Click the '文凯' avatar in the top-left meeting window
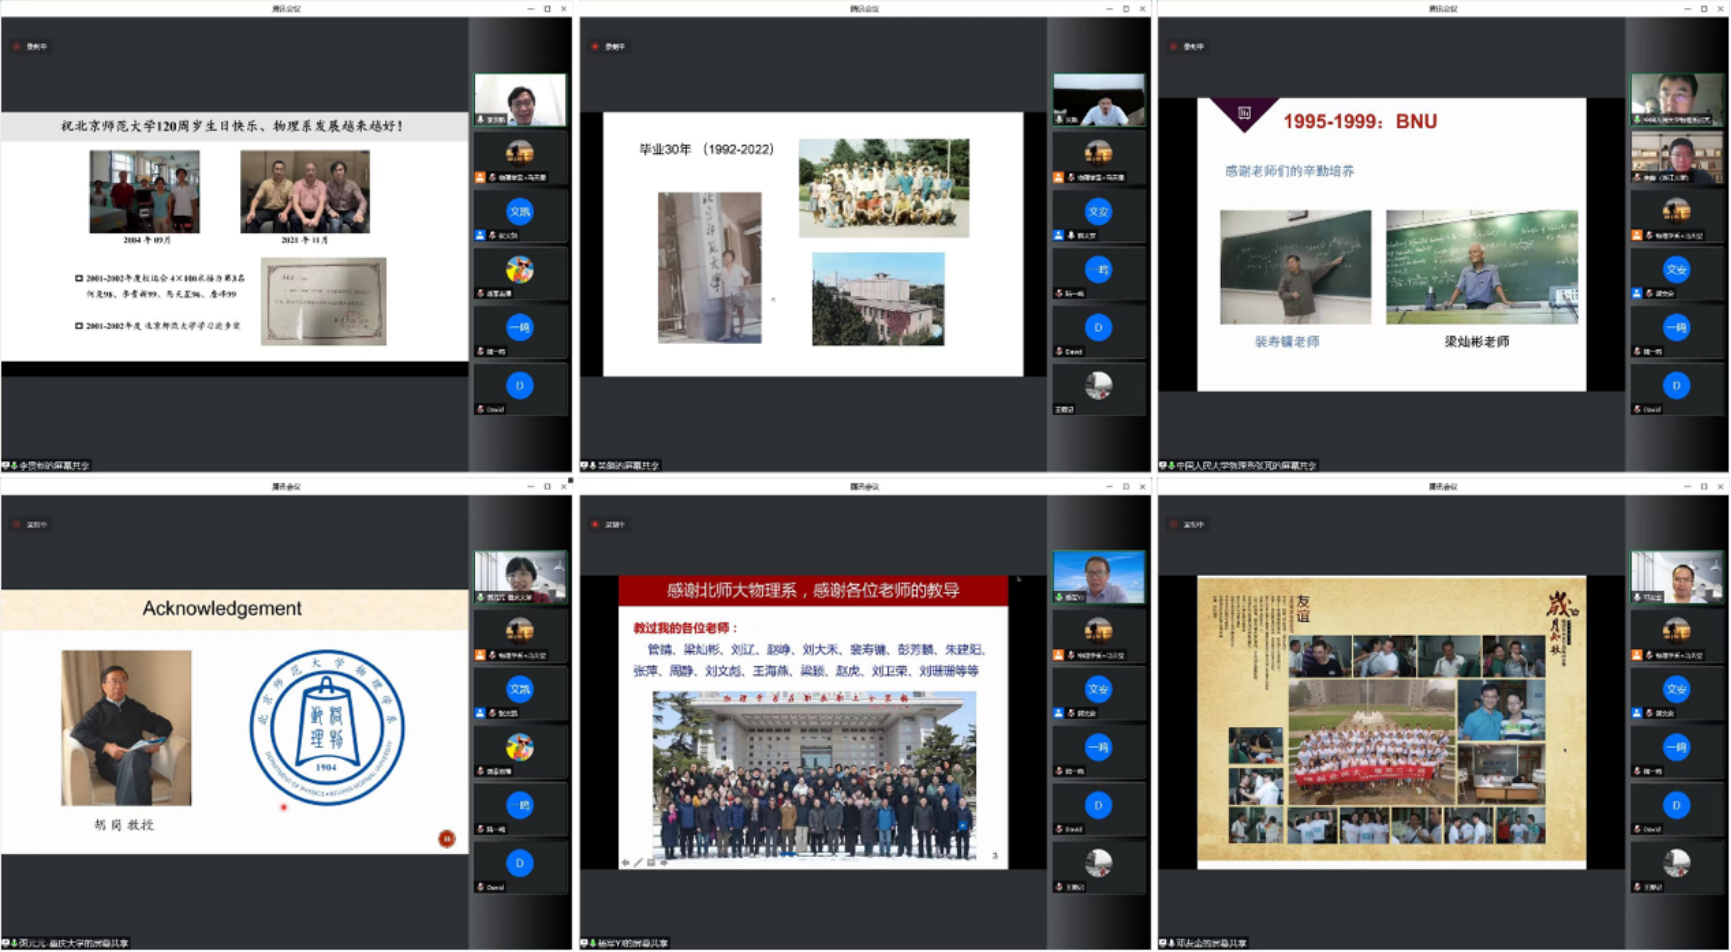 point(519,212)
